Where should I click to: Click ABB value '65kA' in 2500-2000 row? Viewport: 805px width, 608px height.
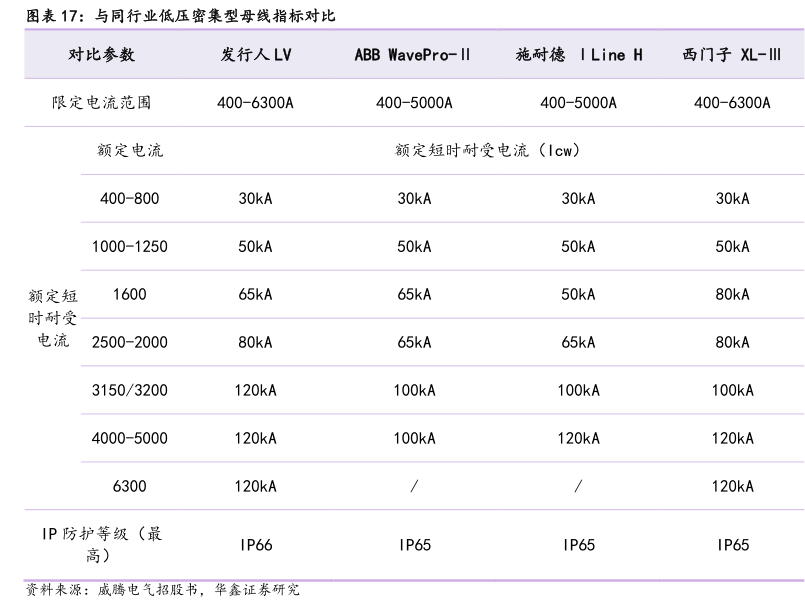[x=414, y=342]
